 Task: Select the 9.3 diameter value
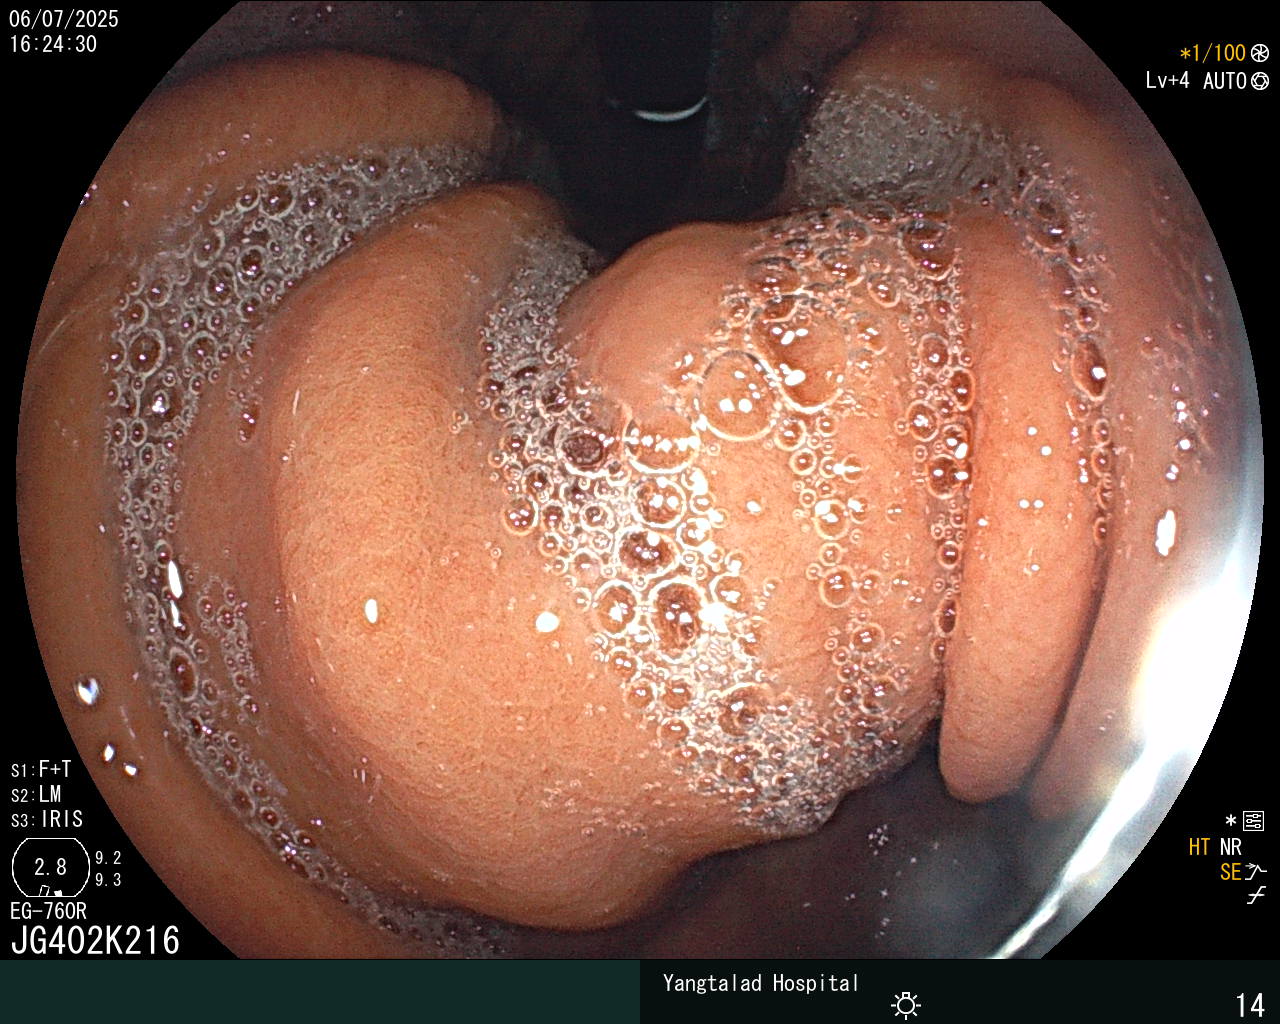click(108, 880)
